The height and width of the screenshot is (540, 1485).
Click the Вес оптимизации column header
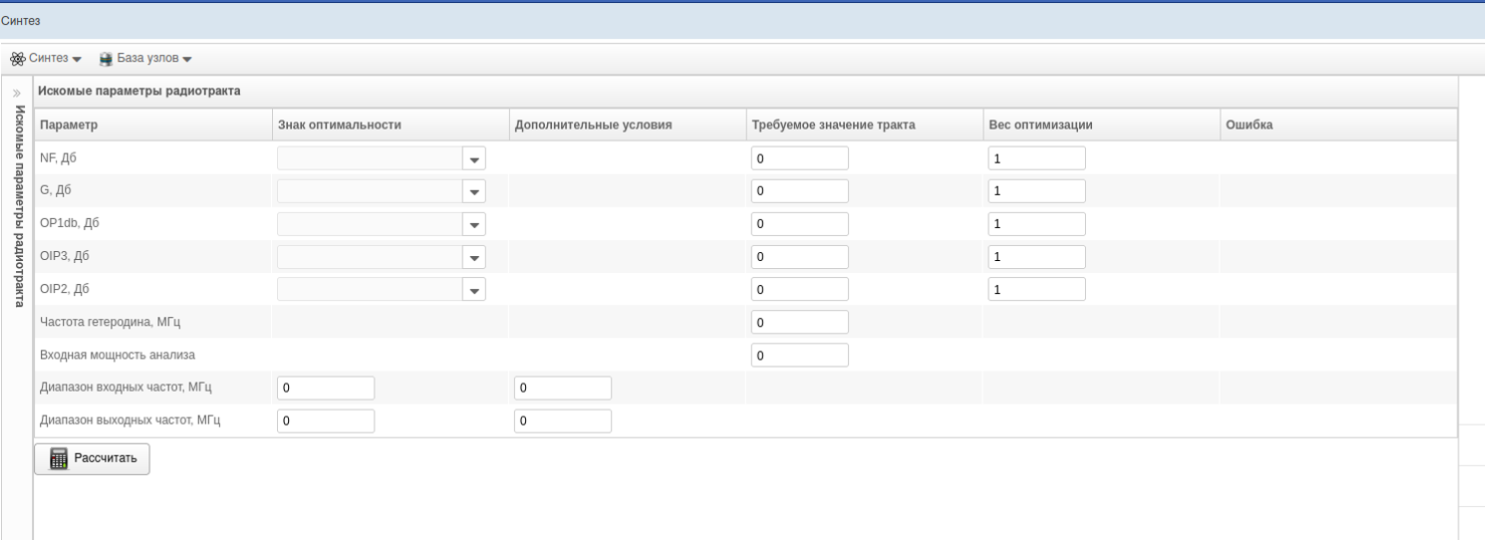[1039, 125]
